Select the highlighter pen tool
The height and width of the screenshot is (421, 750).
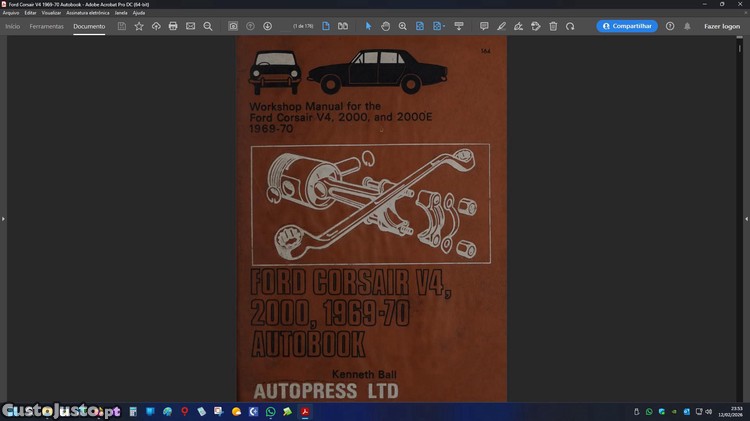(501, 26)
